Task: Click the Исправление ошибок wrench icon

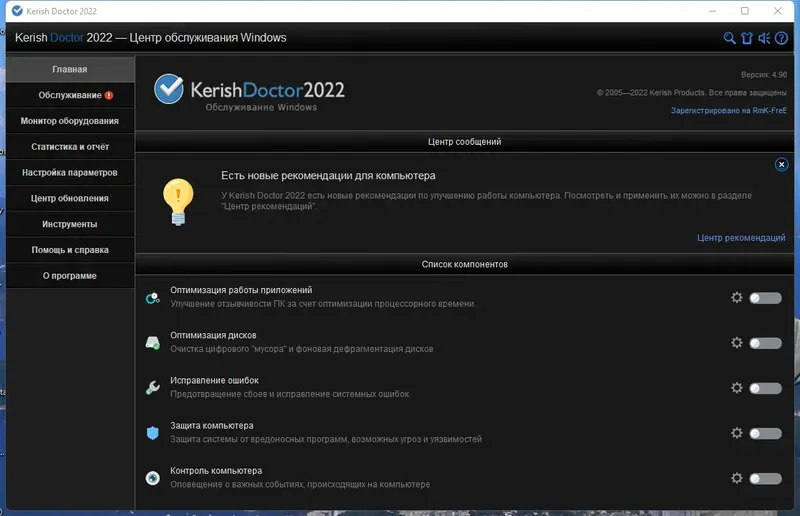Action: [153, 388]
